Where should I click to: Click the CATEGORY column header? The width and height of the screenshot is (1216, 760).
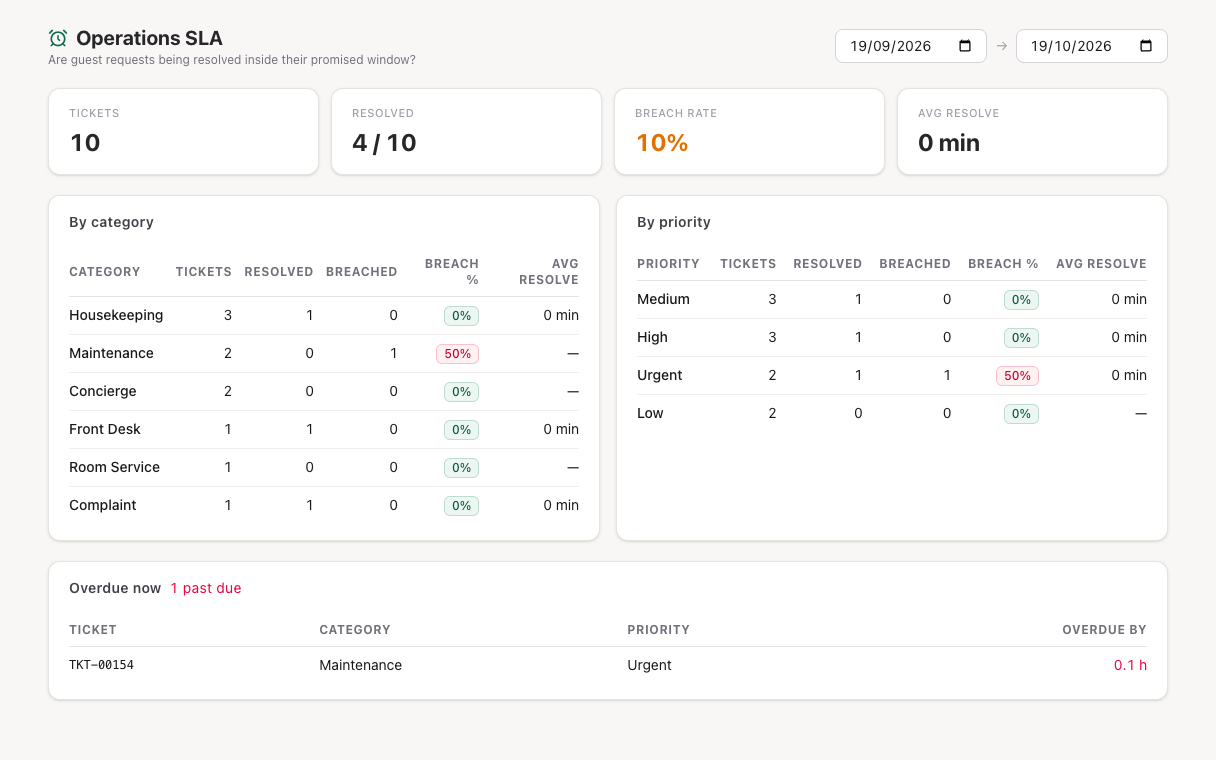pyautogui.click(x=105, y=272)
